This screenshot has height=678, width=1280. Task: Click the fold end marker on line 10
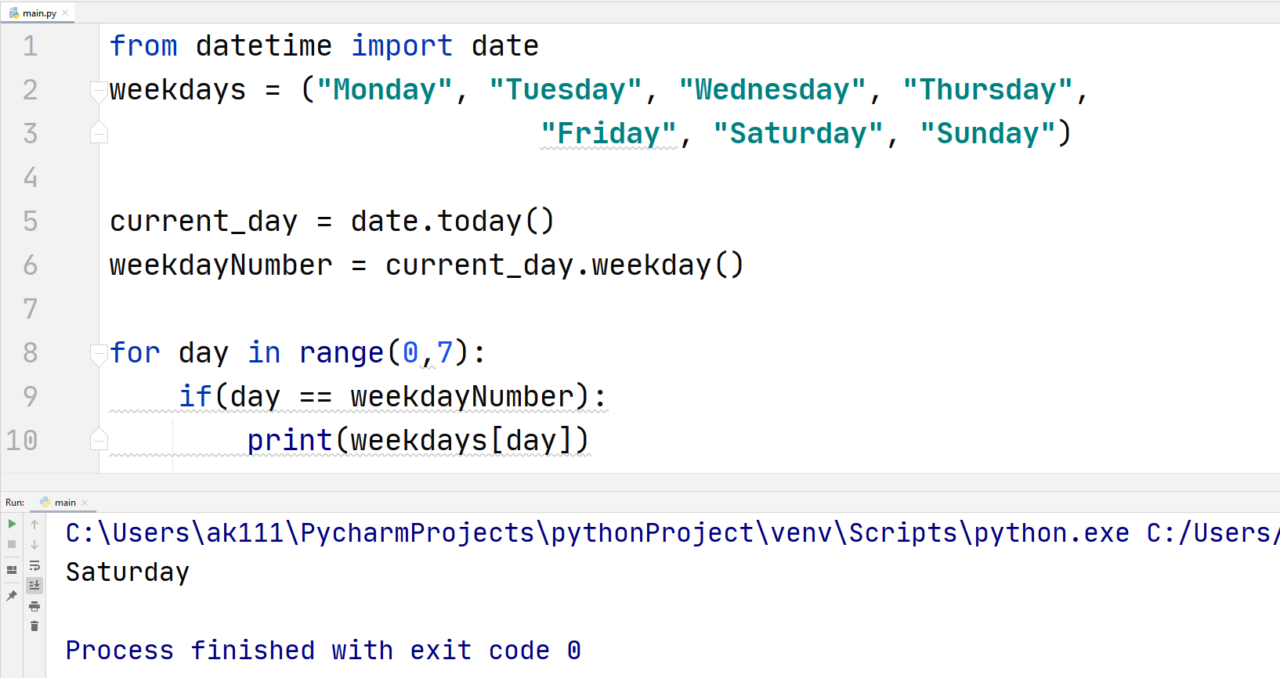98,439
